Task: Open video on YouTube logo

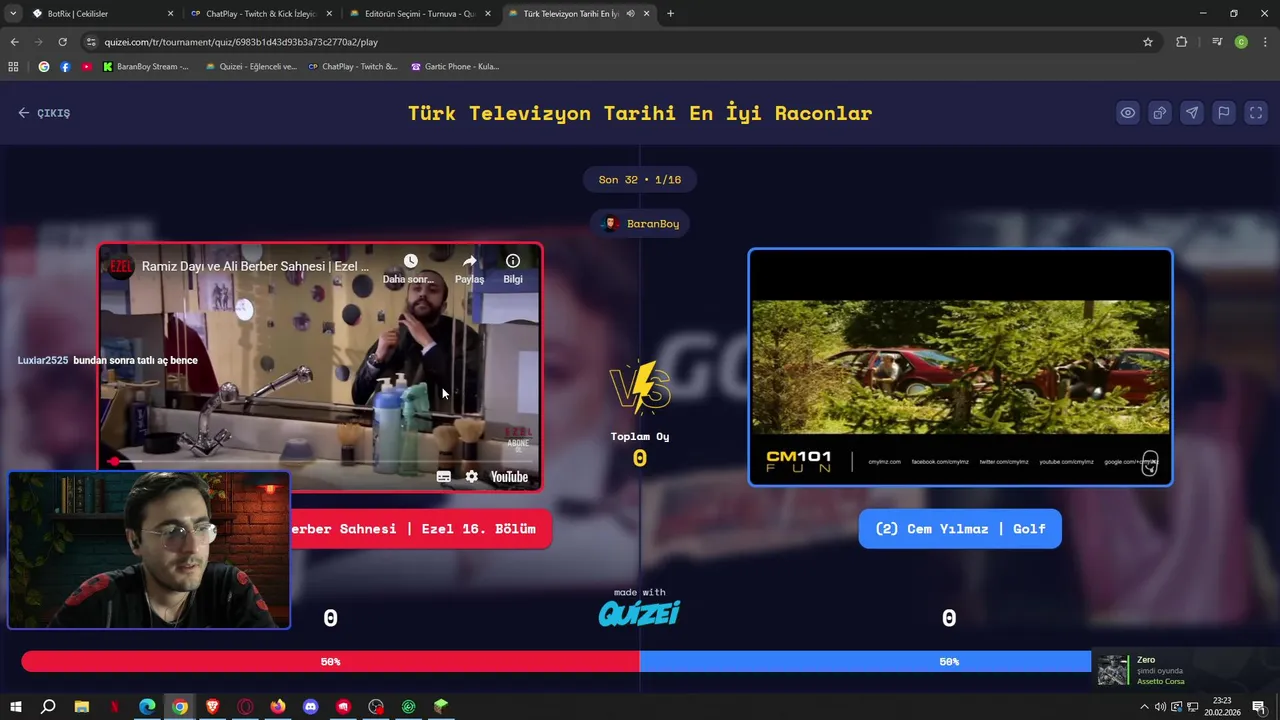Action: 509,477
